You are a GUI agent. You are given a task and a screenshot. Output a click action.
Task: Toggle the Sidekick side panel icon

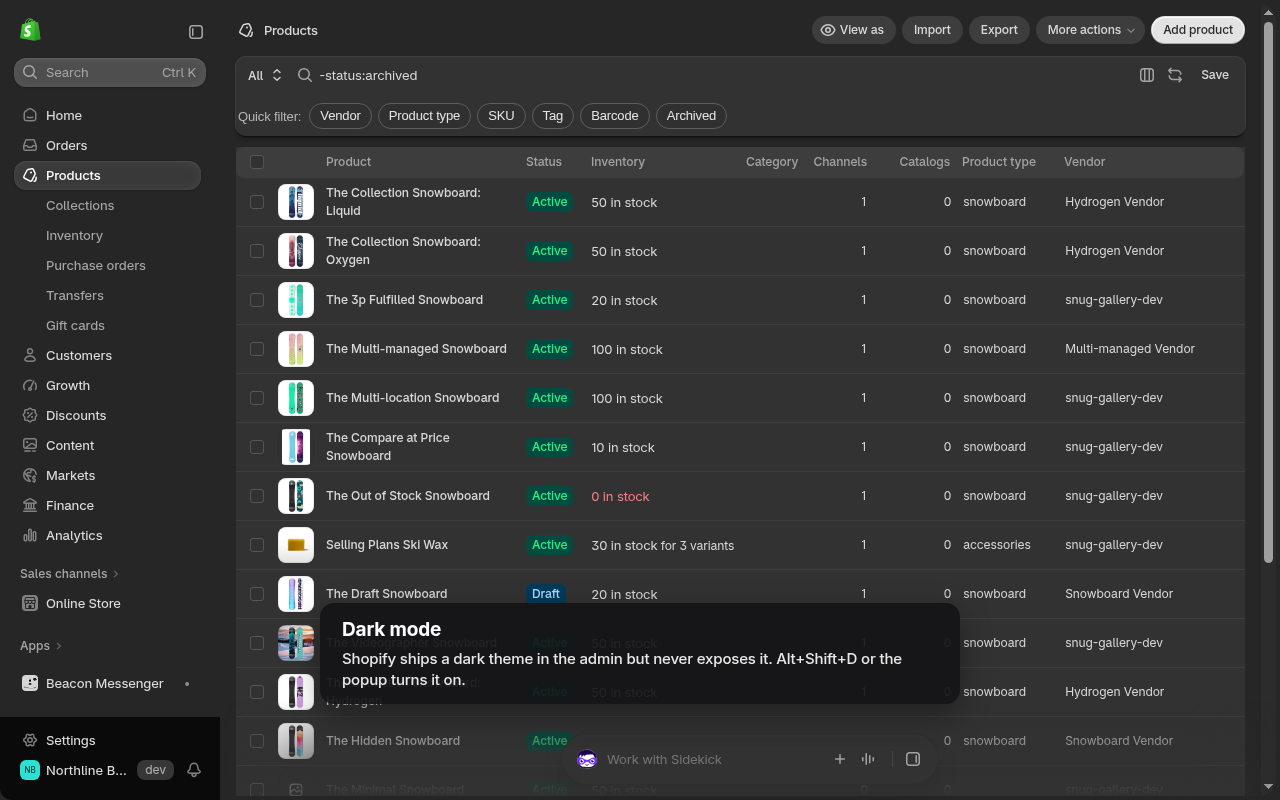click(x=913, y=759)
